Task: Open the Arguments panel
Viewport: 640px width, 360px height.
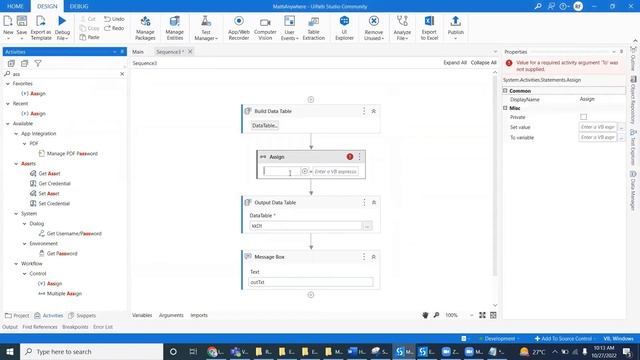Action: [171, 315]
